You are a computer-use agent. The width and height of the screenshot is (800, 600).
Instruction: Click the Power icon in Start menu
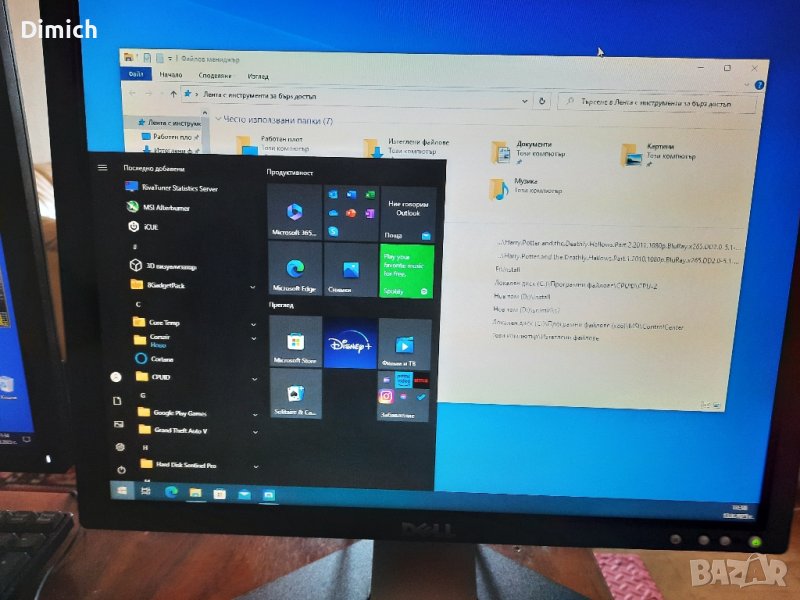click(x=121, y=468)
